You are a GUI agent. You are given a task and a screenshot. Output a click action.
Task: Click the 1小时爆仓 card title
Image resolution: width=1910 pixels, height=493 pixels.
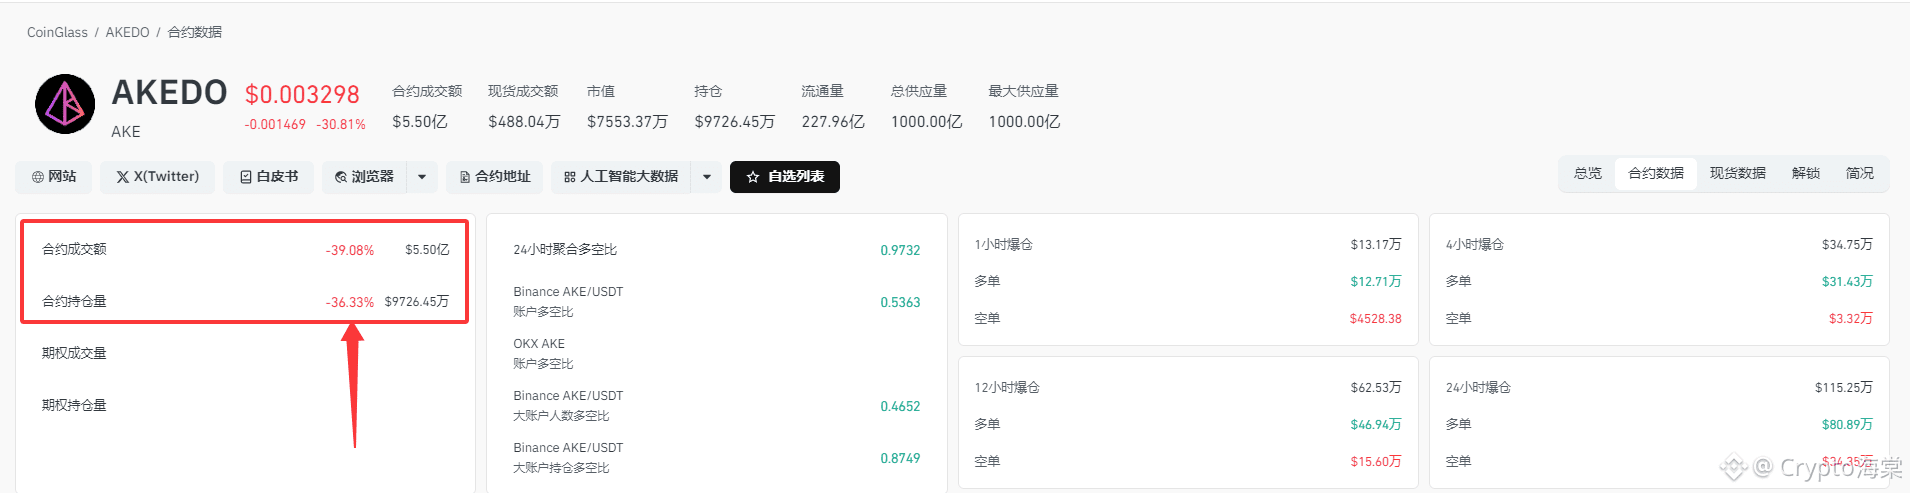click(1004, 245)
